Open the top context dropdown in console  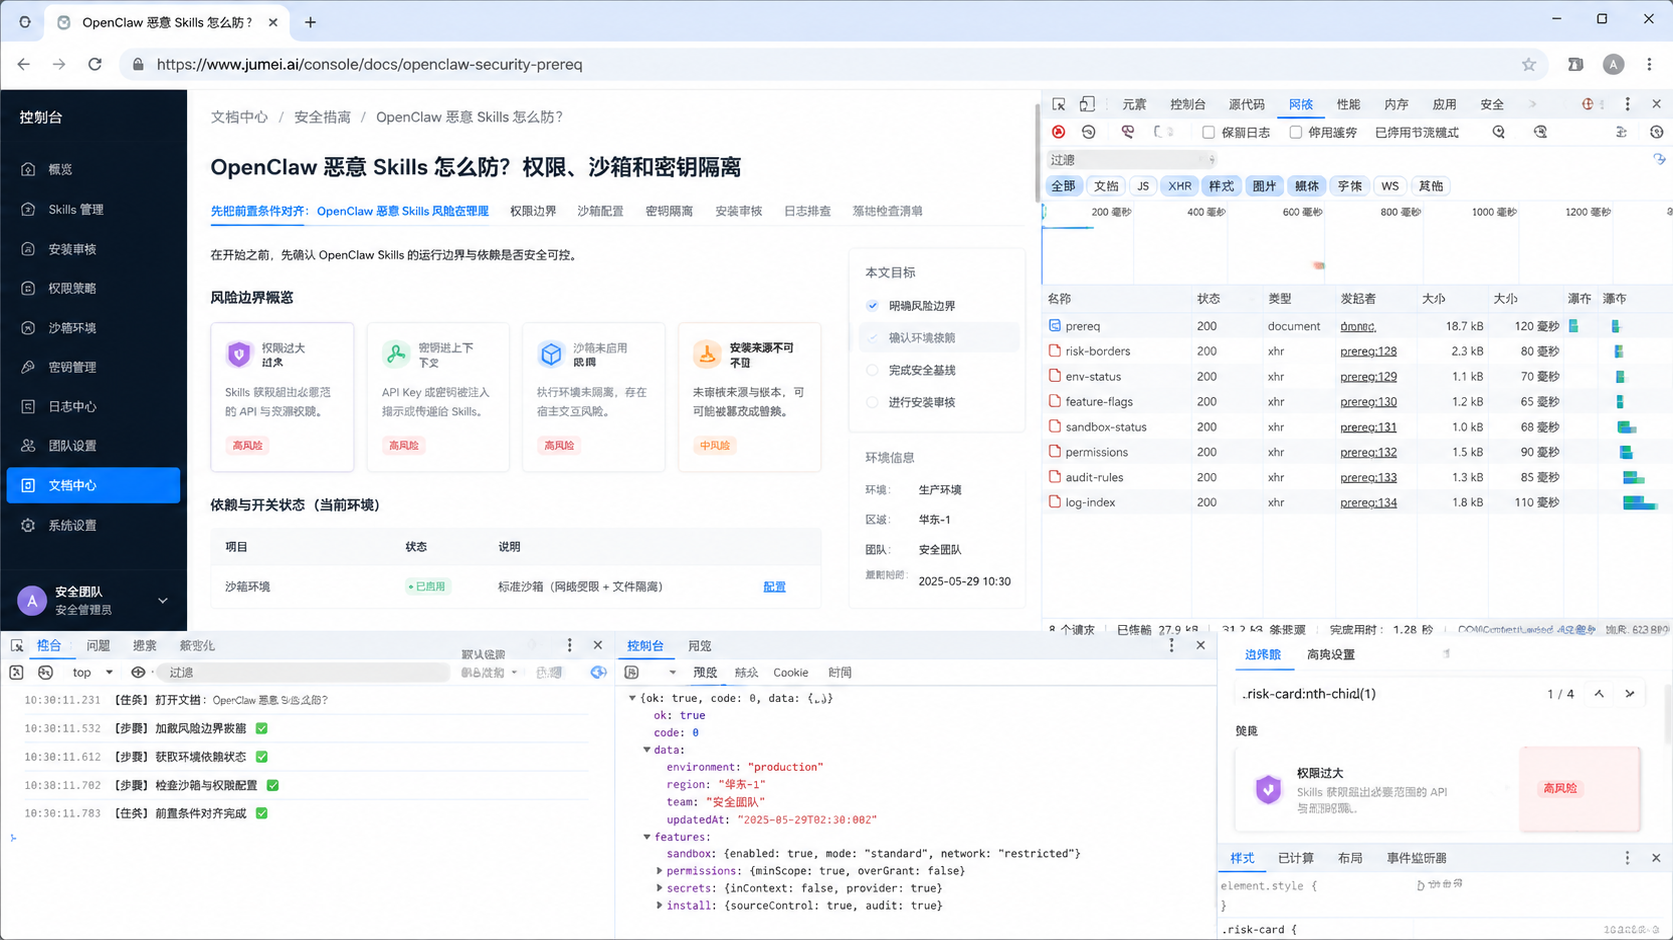coord(92,673)
